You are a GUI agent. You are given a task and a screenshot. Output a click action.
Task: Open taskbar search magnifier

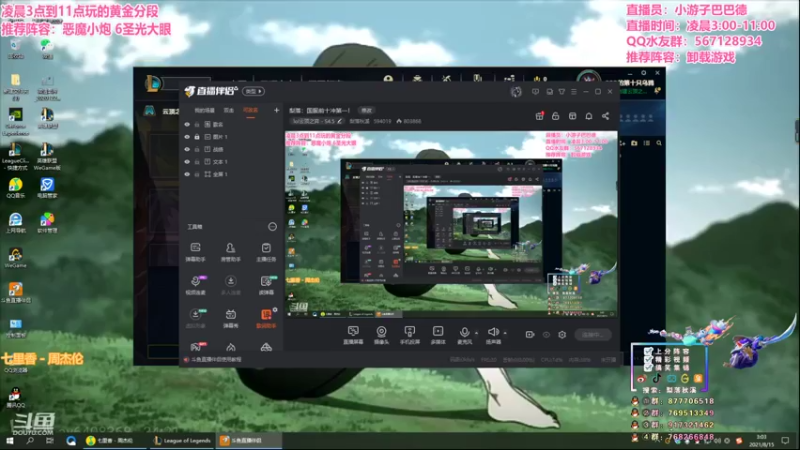tap(30, 440)
